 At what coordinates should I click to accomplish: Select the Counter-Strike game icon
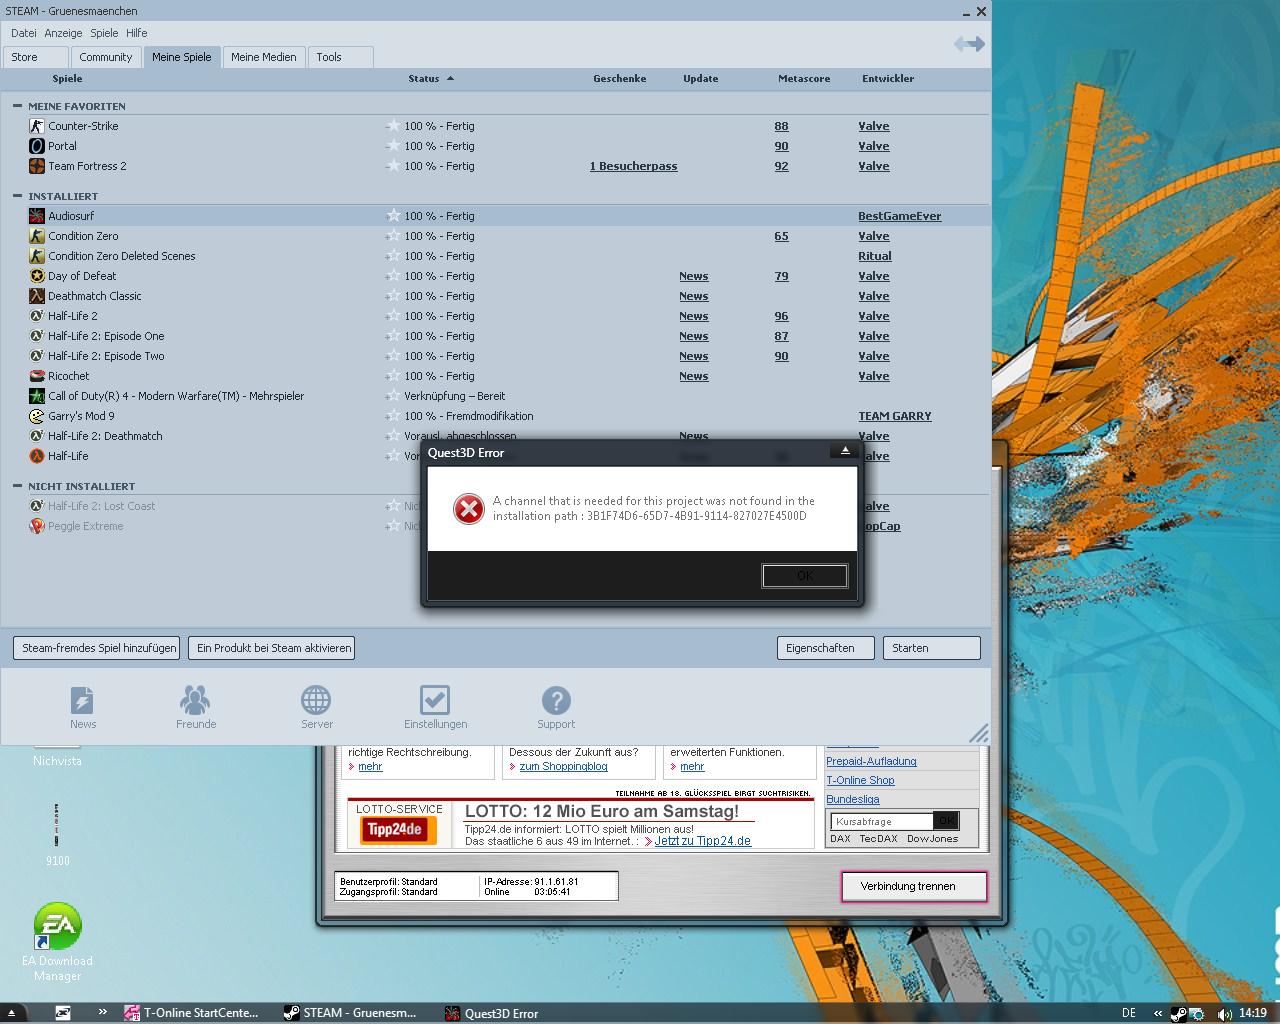tap(37, 126)
